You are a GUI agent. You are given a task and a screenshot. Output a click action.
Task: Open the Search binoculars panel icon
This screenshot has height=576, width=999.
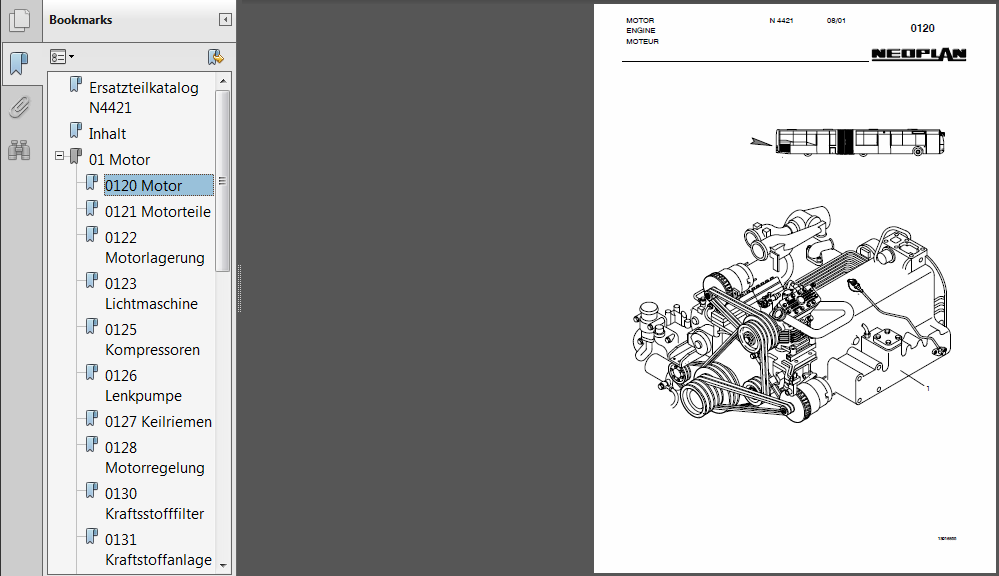coord(20,150)
